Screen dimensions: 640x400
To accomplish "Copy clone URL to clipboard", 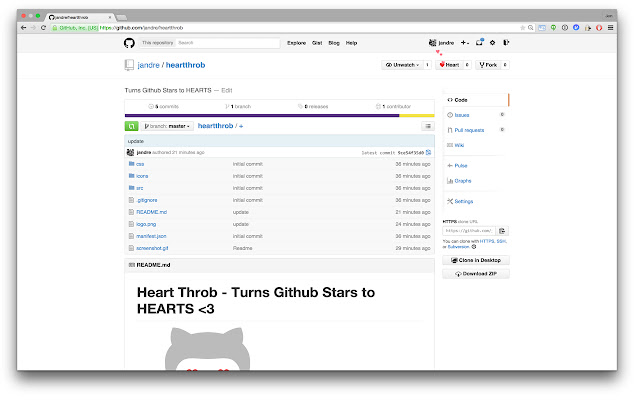I will point(502,231).
